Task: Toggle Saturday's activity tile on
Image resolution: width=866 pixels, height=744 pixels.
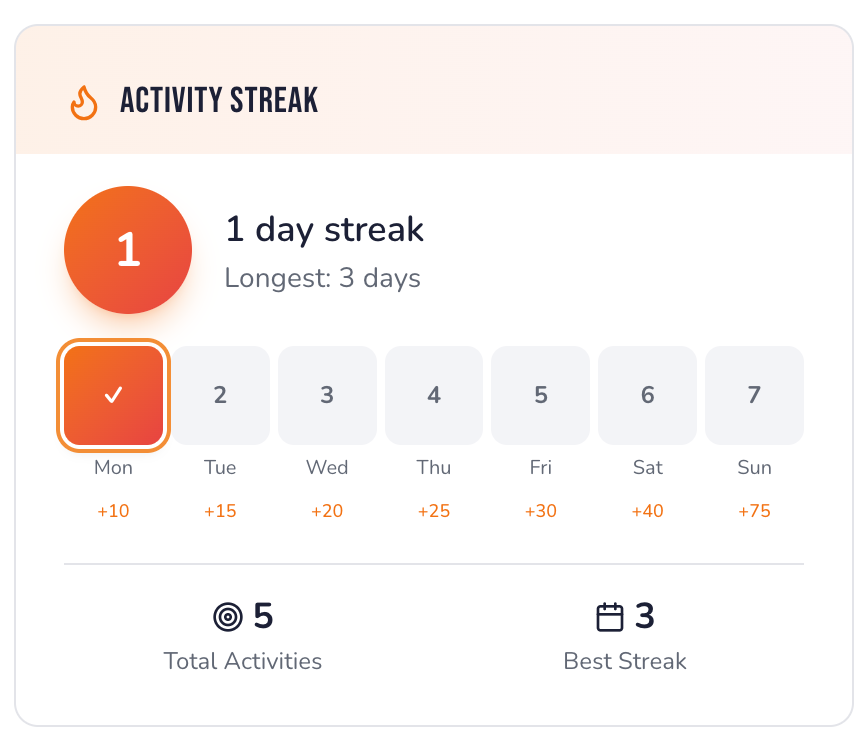Action: [x=647, y=394]
